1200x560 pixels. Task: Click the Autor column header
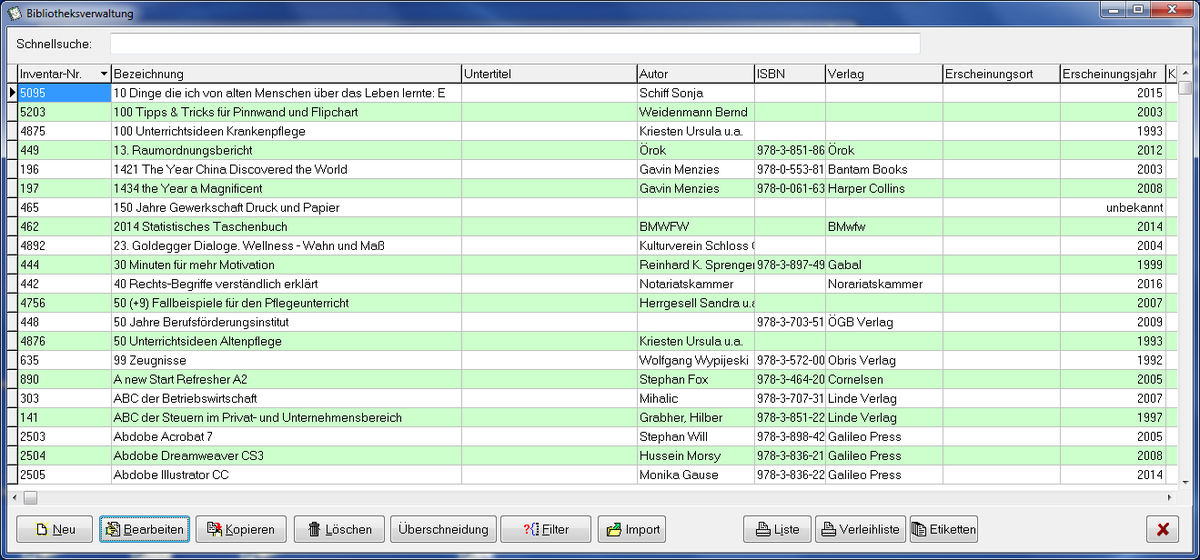(696, 74)
